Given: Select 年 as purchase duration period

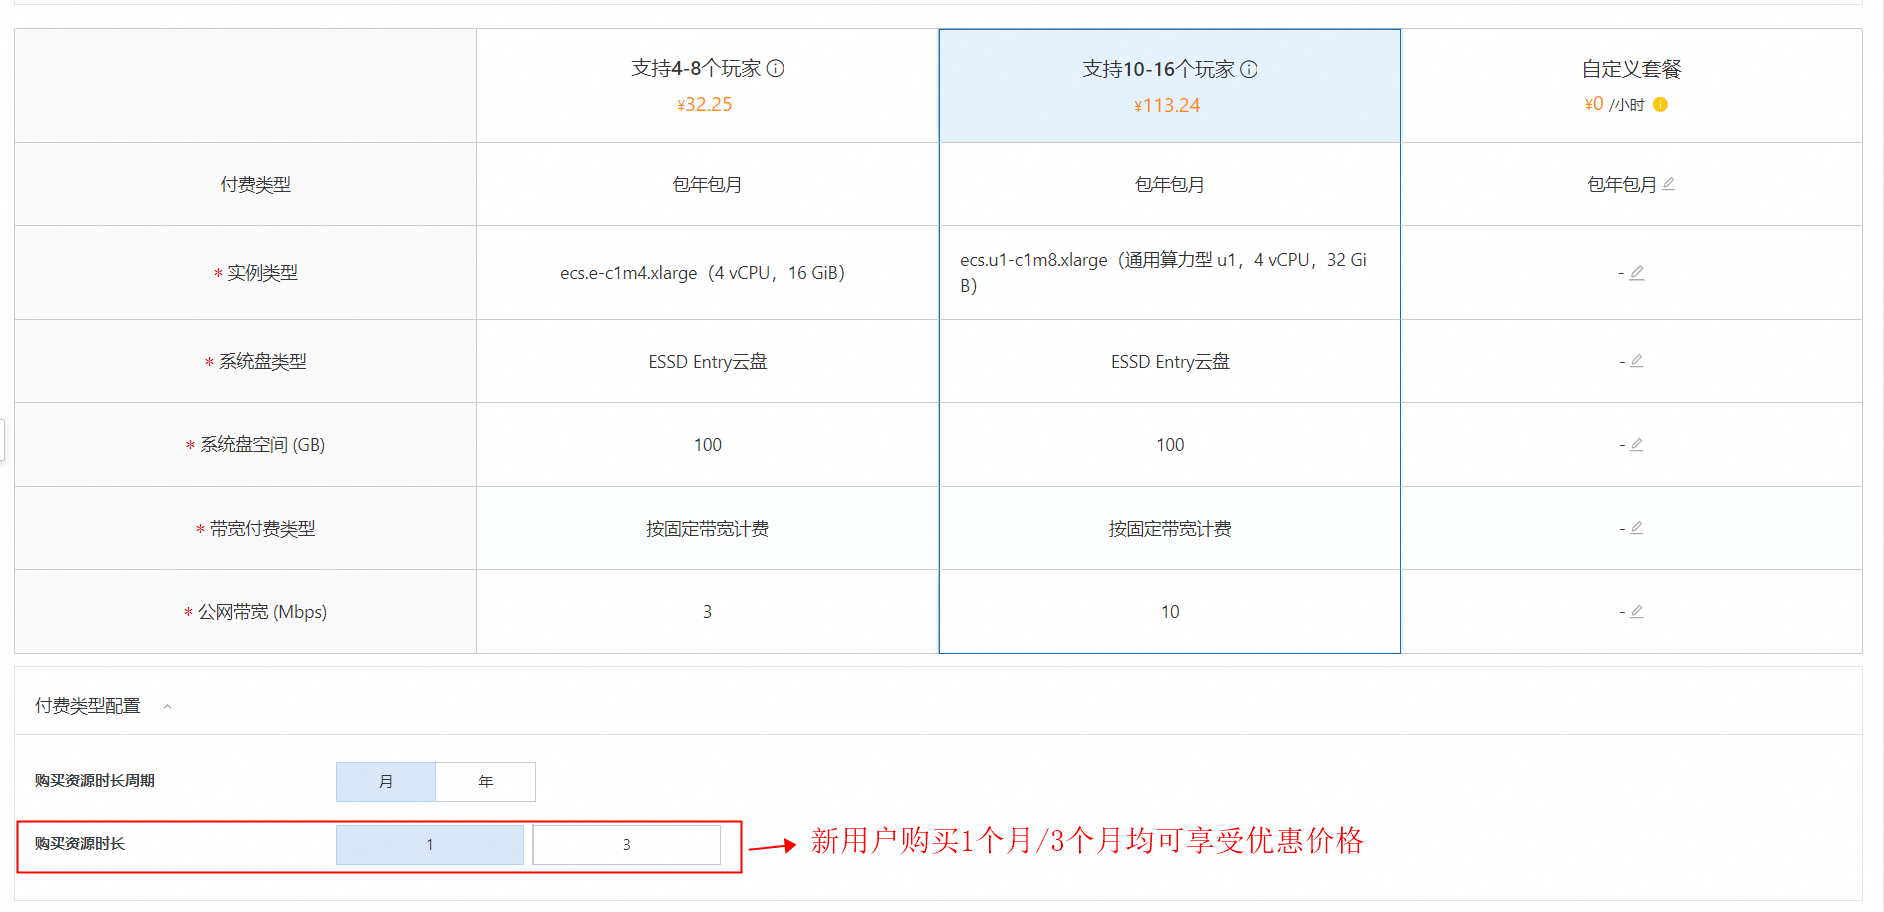Looking at the screenshot, I should coord(486,781).
